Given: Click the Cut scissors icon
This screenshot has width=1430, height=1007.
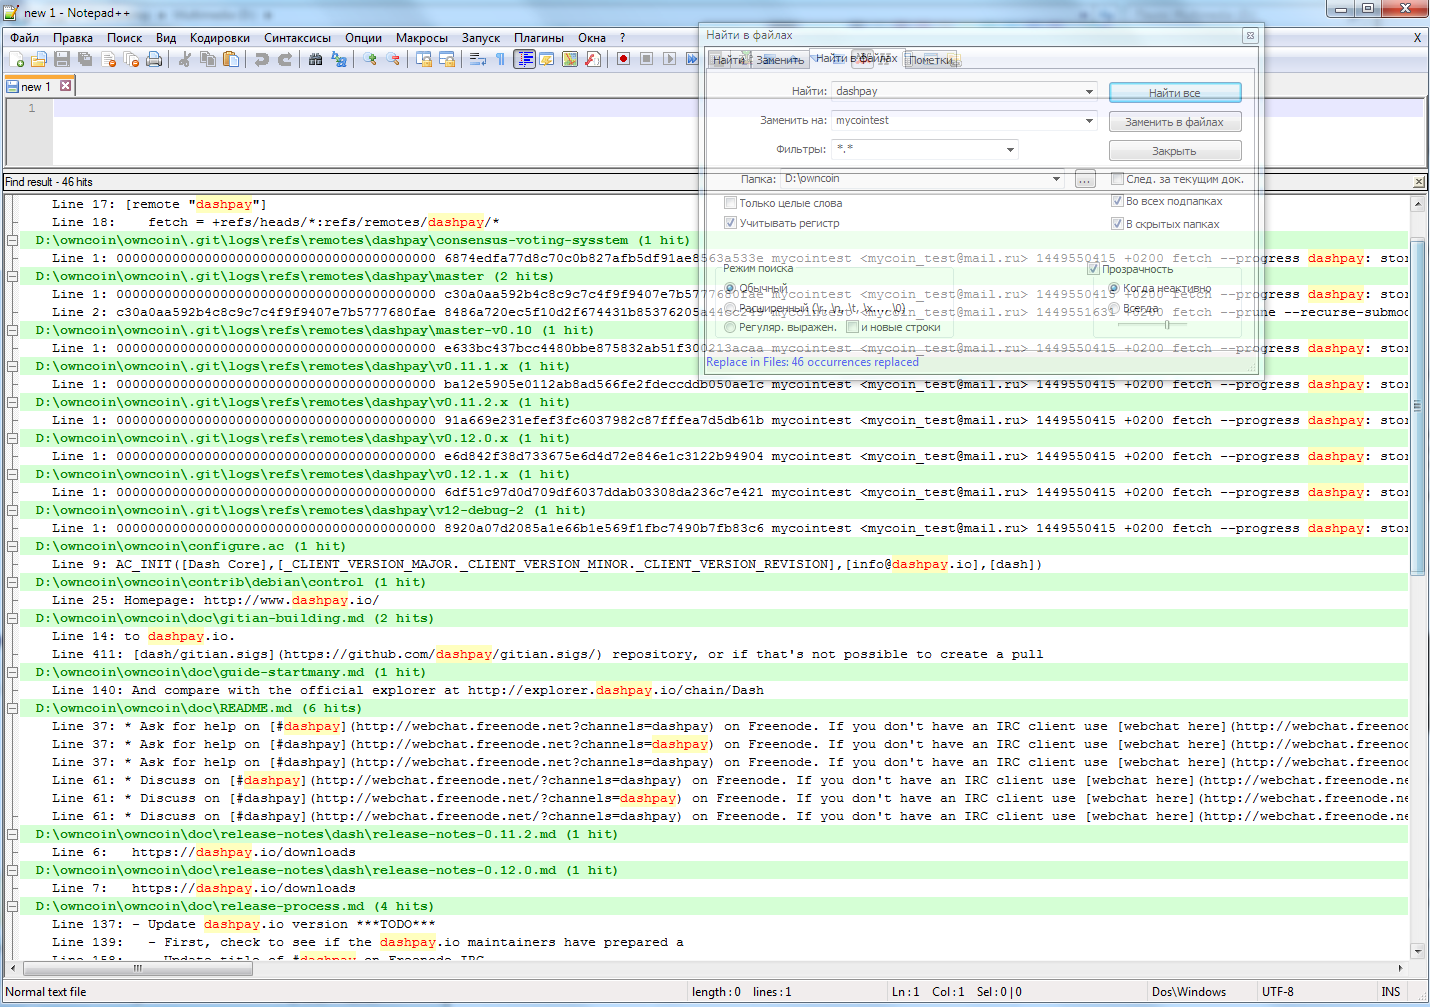Looking at the screenshot, I should click(185, 60).
